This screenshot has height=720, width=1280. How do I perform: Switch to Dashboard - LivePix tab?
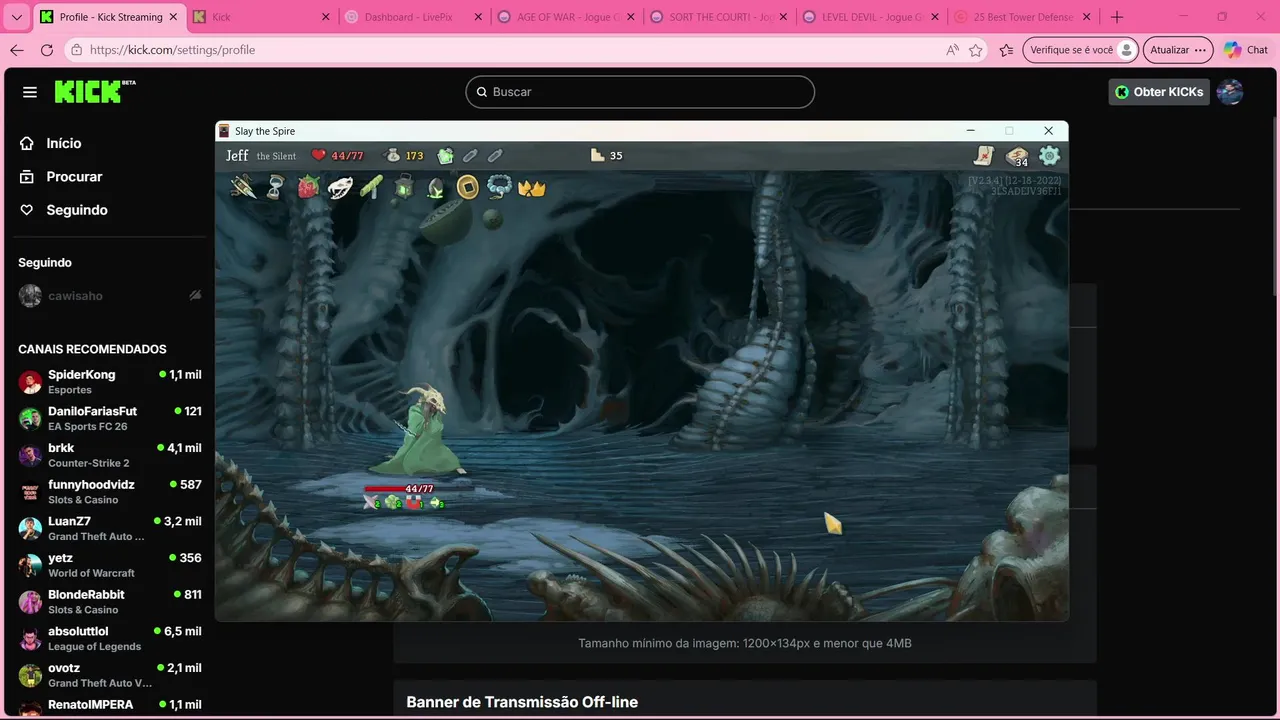(x=412, y=17)
